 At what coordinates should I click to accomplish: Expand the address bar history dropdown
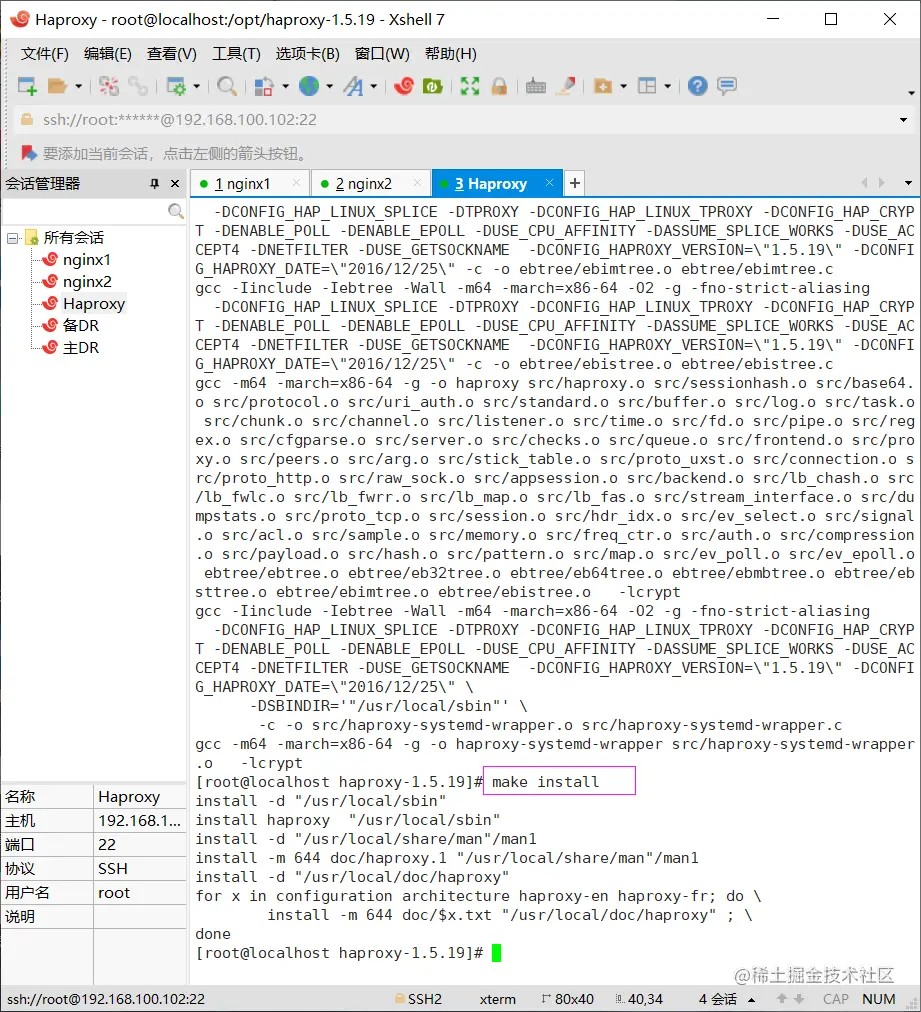tap(903, 120)
